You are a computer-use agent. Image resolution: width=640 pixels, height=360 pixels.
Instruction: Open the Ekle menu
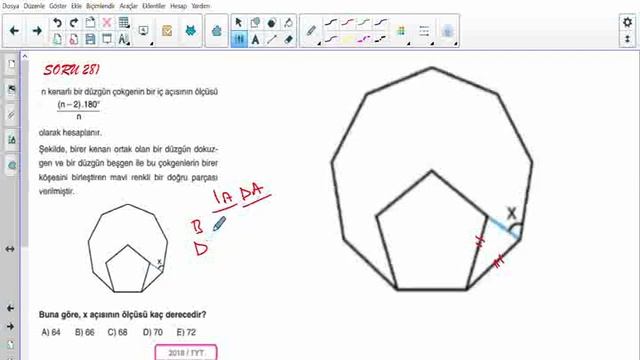[x=76, y=6]
